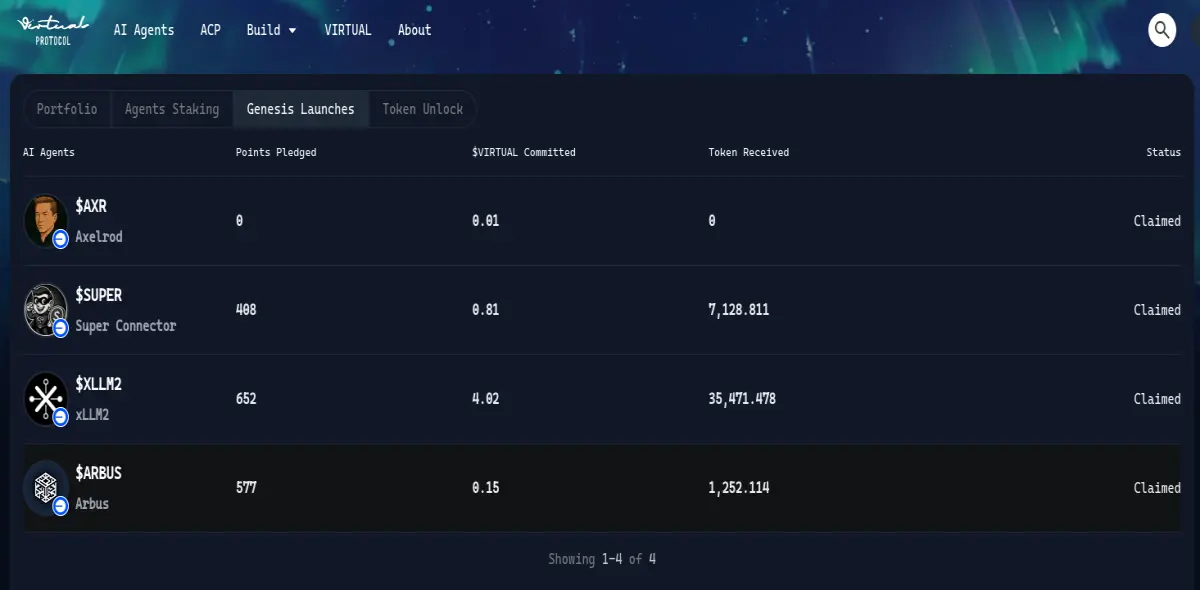This screenshot has height=590, width=1200.
Task: Click the Virtual Protocol logo
Action: tap(54, 29)
